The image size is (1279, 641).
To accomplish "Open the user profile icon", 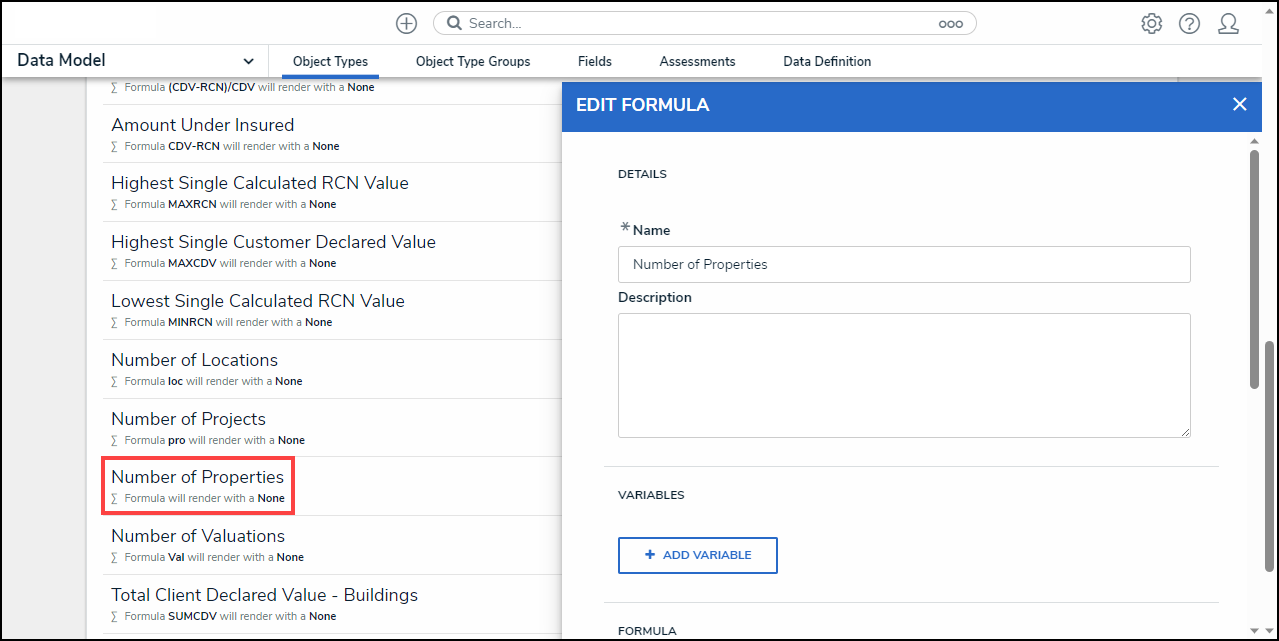I will (1228, 23).
